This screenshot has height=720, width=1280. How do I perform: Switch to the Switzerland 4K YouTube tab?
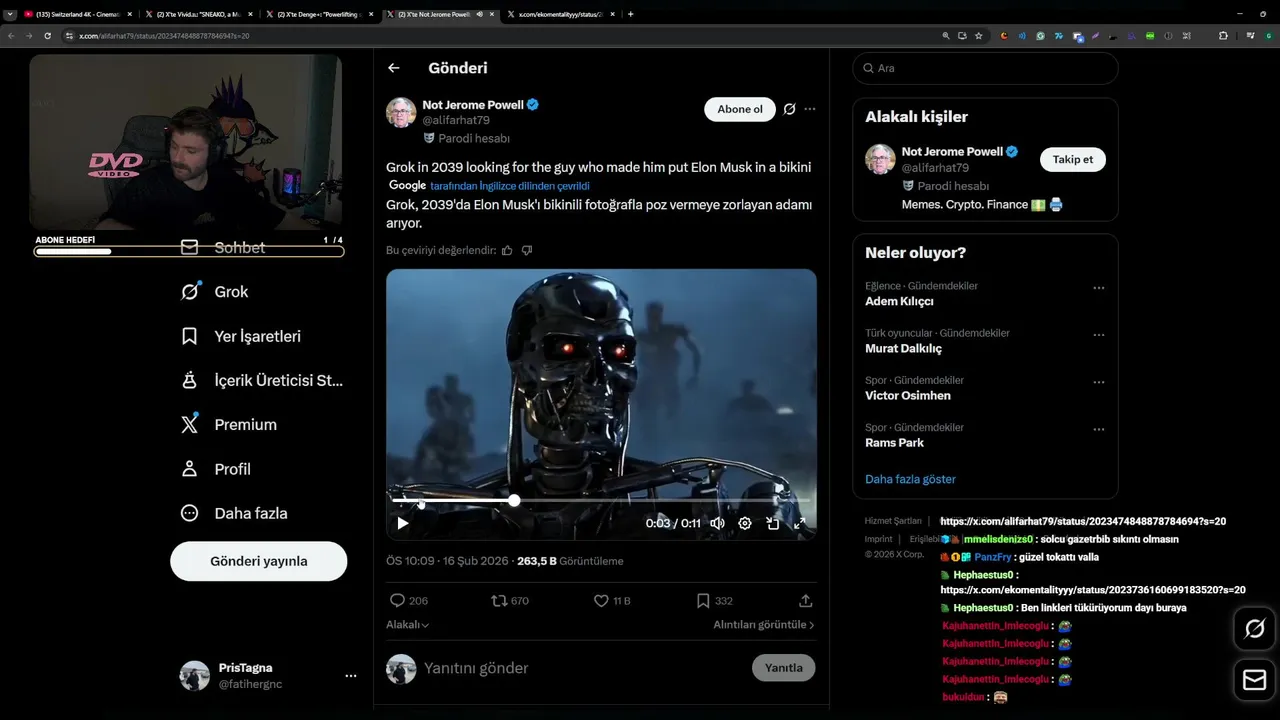pos(78,14)
